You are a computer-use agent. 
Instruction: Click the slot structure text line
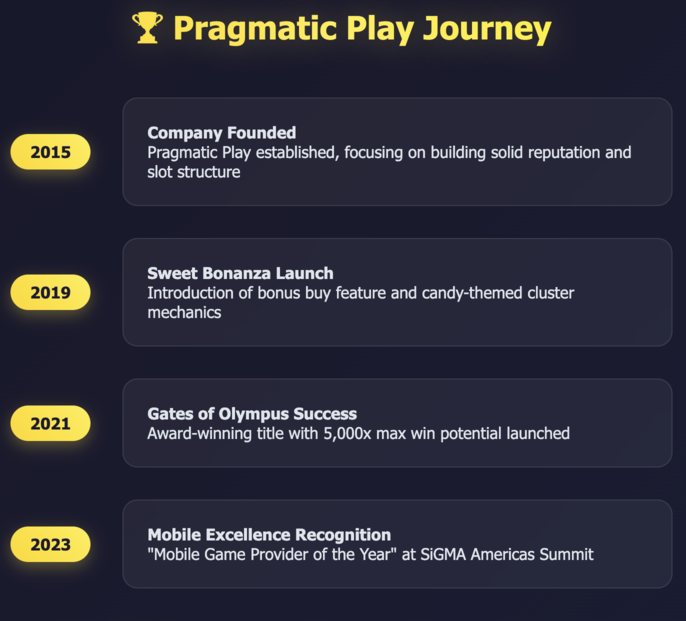[194, 172]
